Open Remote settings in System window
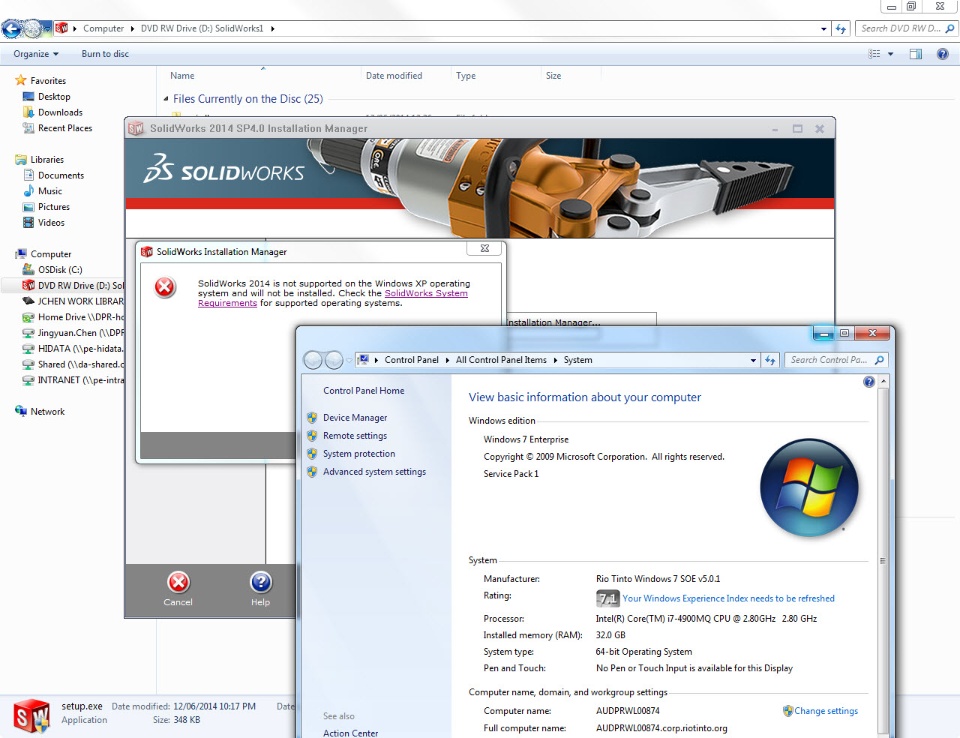The width and height of the screenshot is (960, 738). click(x=355, y=435)
